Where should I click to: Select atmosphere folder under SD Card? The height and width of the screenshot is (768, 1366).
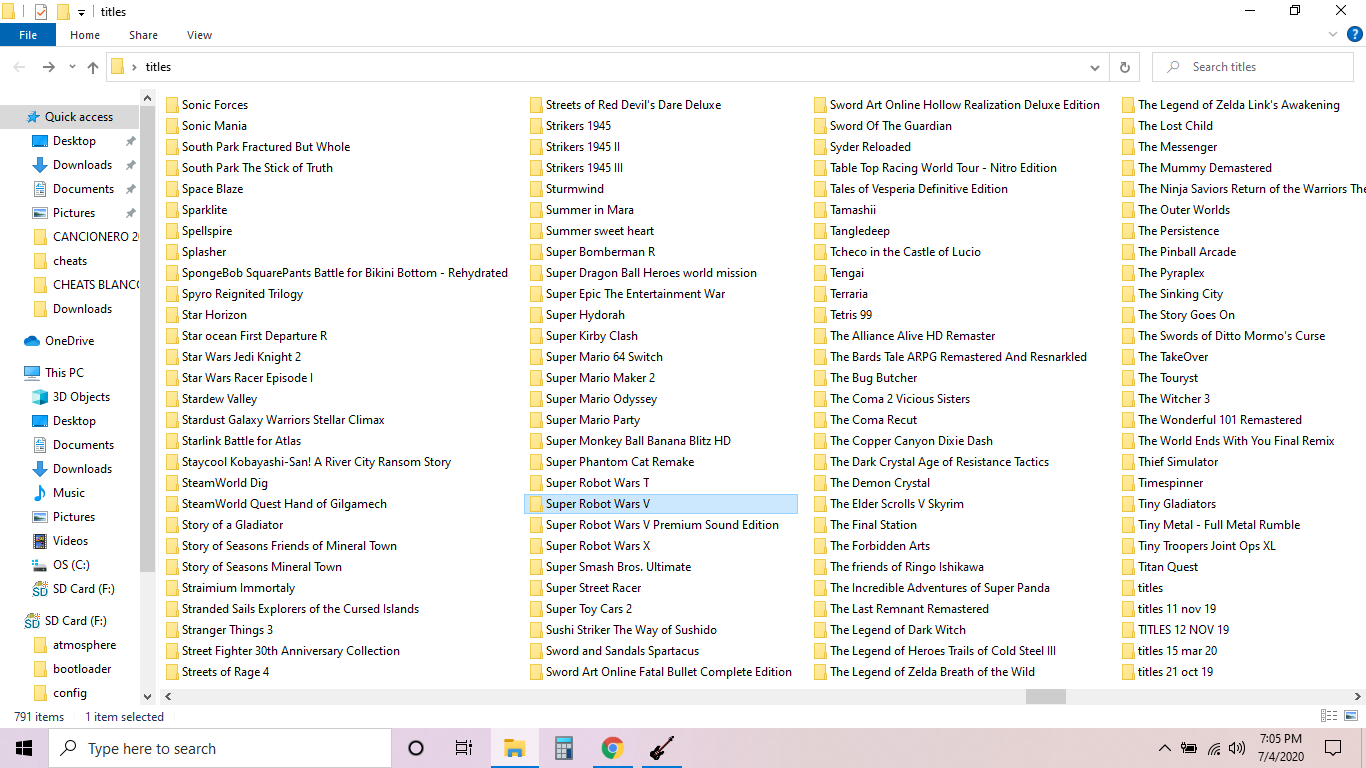pos(84,645)
